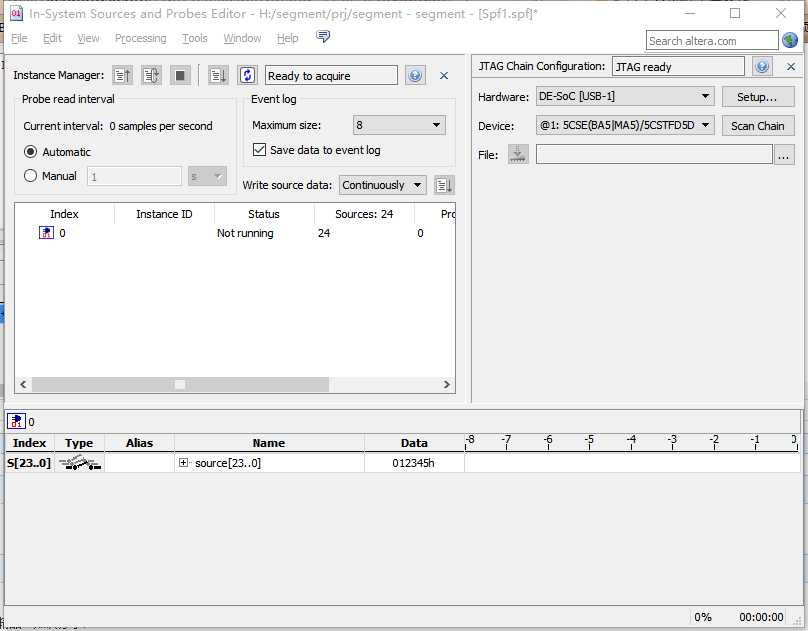This screenshot has height=631, width=808.
Task: Click the Sources: 24 column header
Action: (x=364, y=214)
